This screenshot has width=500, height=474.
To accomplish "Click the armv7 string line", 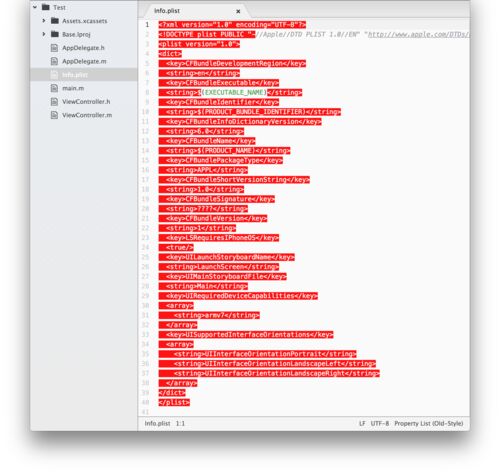I will point(209,315).
